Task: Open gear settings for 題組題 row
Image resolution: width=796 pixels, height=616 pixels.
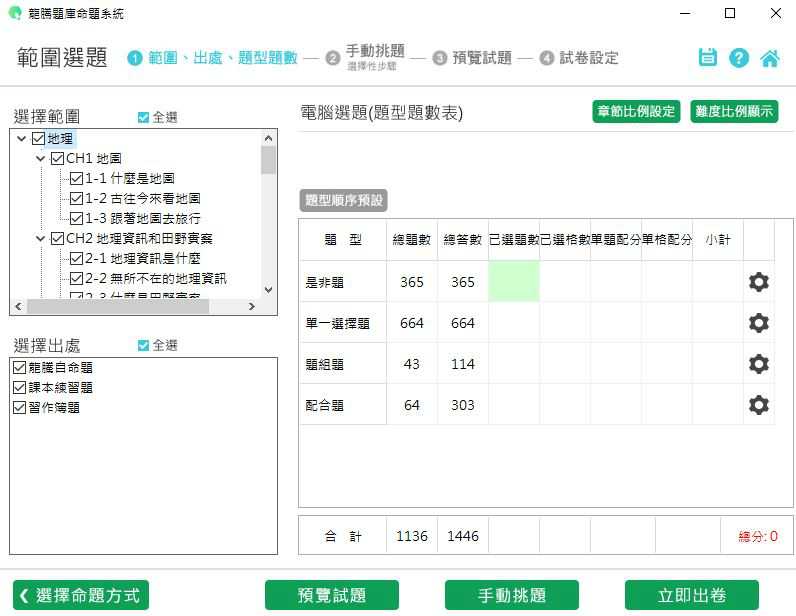Action: coord(758,364)
